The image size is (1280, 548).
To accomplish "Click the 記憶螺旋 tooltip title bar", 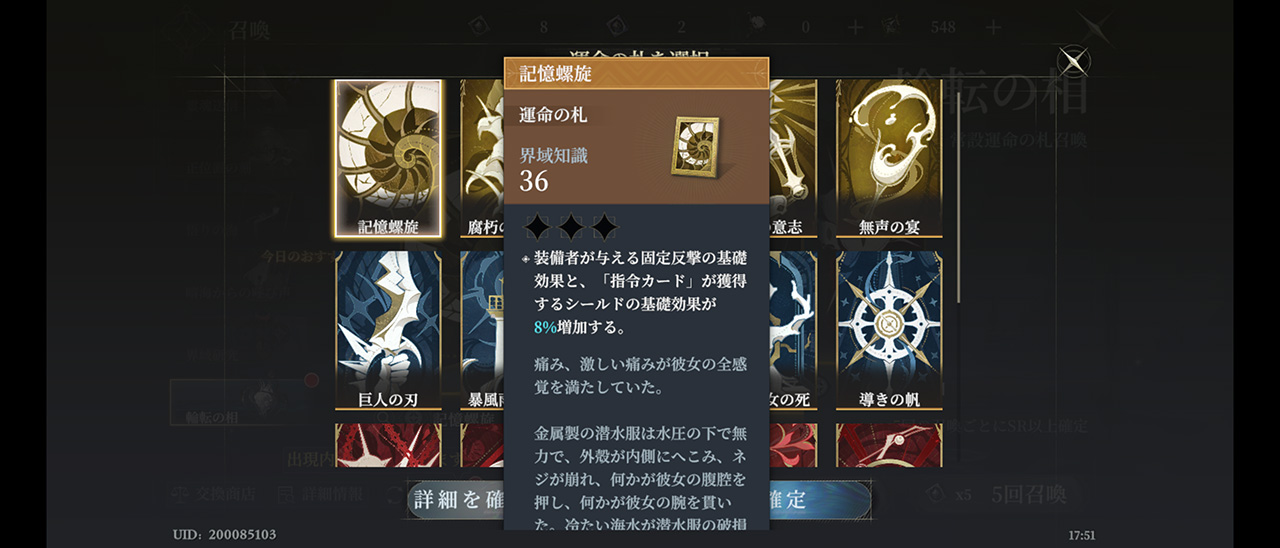I will (x=637, y=74).
